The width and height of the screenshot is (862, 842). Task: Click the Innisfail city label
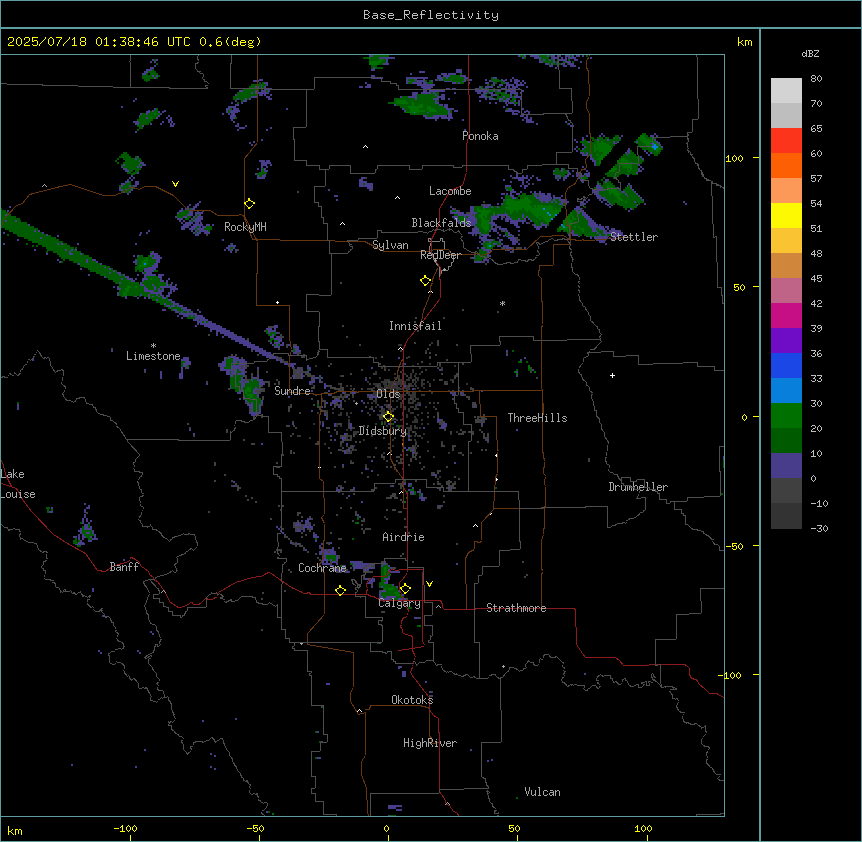pyautogui.click(x=415, y=326)
